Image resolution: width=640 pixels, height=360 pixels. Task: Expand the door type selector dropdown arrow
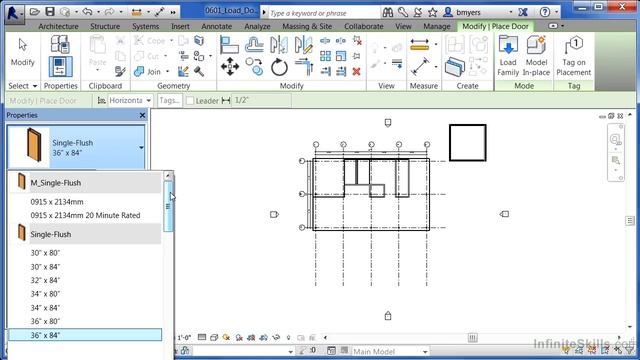pos(141,147)
